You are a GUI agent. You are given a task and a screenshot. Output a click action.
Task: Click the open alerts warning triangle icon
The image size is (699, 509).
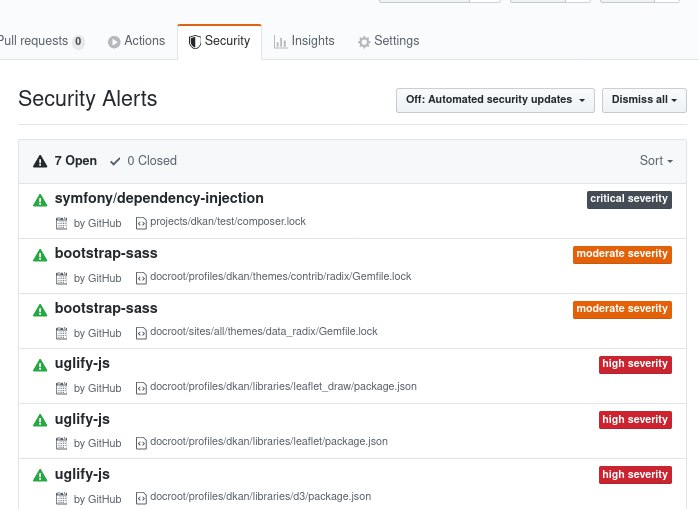coord(40,161)
